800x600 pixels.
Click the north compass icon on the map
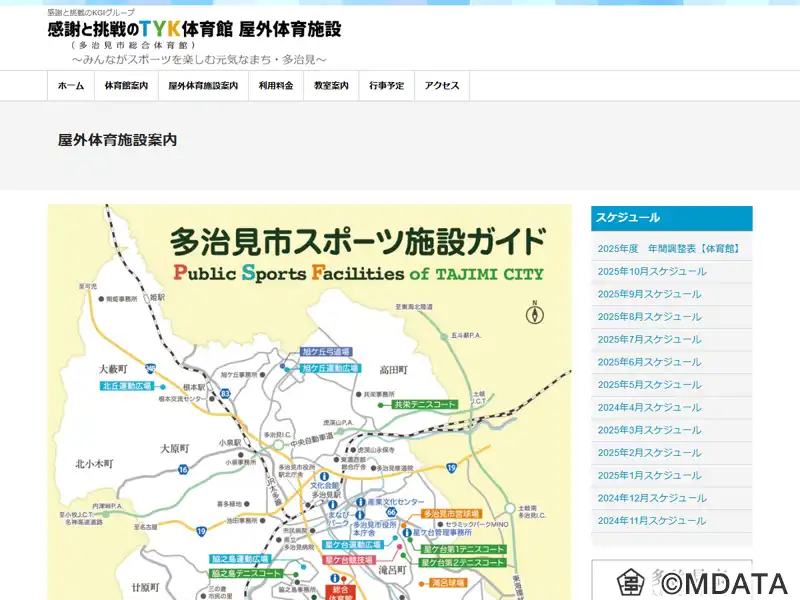click(x=535, y=314)
